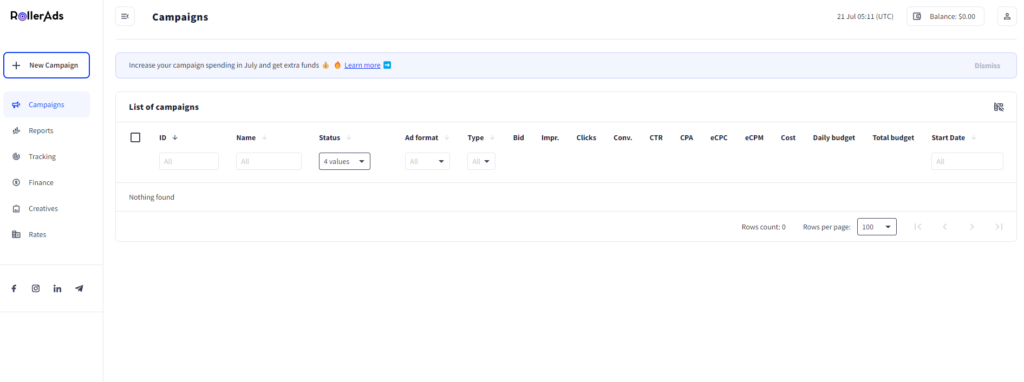
Task: Click the Daily budget column header
Action: [x=834, y=138]
